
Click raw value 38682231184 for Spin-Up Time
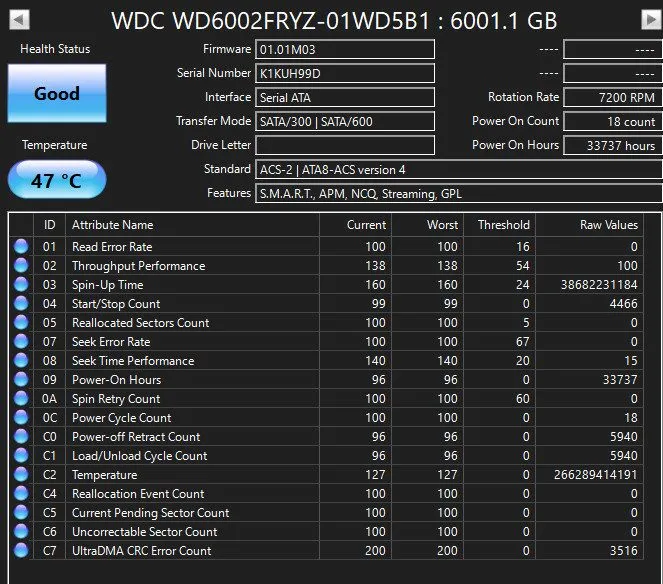coord(599,285)
